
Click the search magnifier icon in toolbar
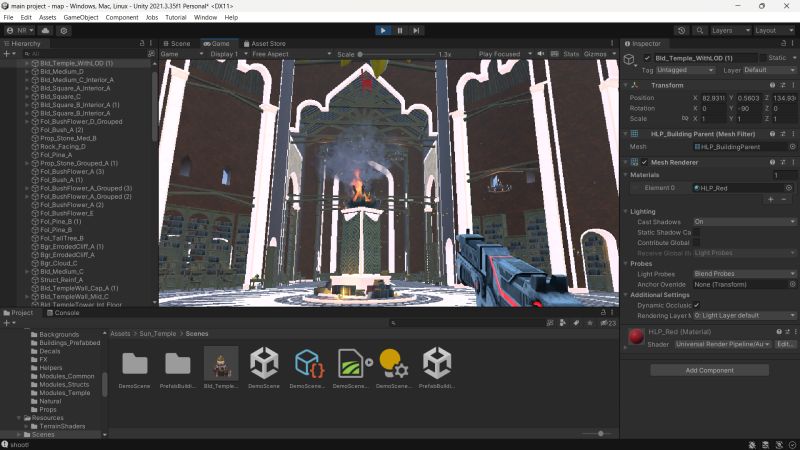click(x=698, y=31)
